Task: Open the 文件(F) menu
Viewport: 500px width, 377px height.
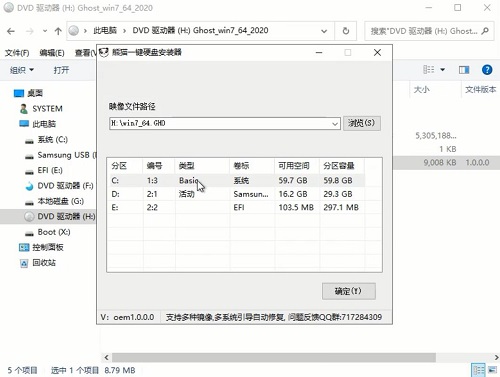Action: (17, 53)
